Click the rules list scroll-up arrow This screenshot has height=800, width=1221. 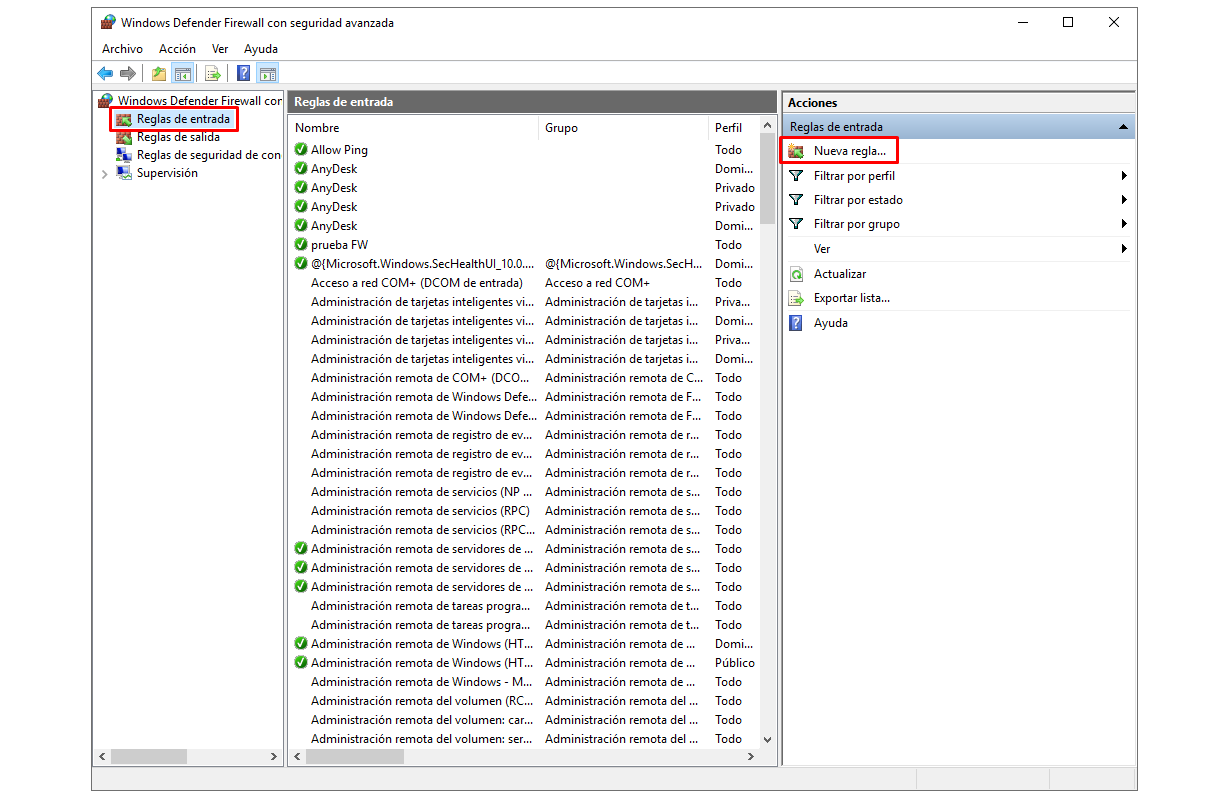[768, 126]
